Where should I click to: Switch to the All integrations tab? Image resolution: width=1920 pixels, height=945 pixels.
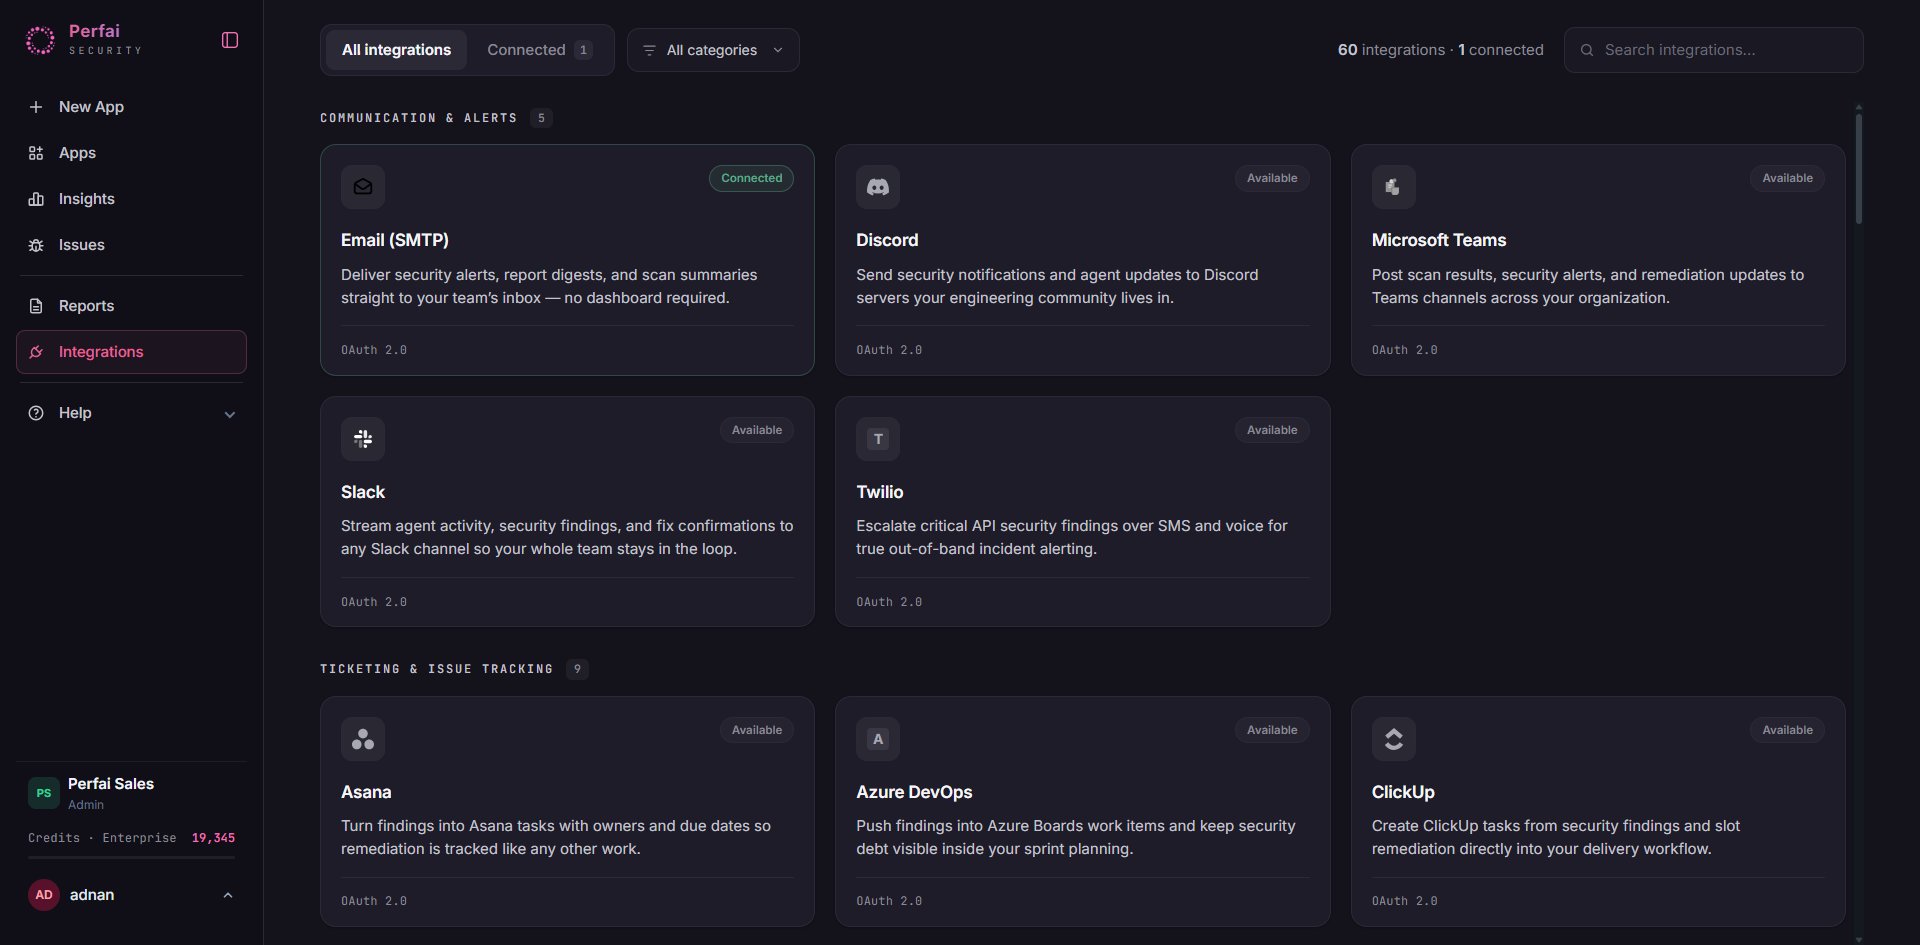[x=396, y=50]
